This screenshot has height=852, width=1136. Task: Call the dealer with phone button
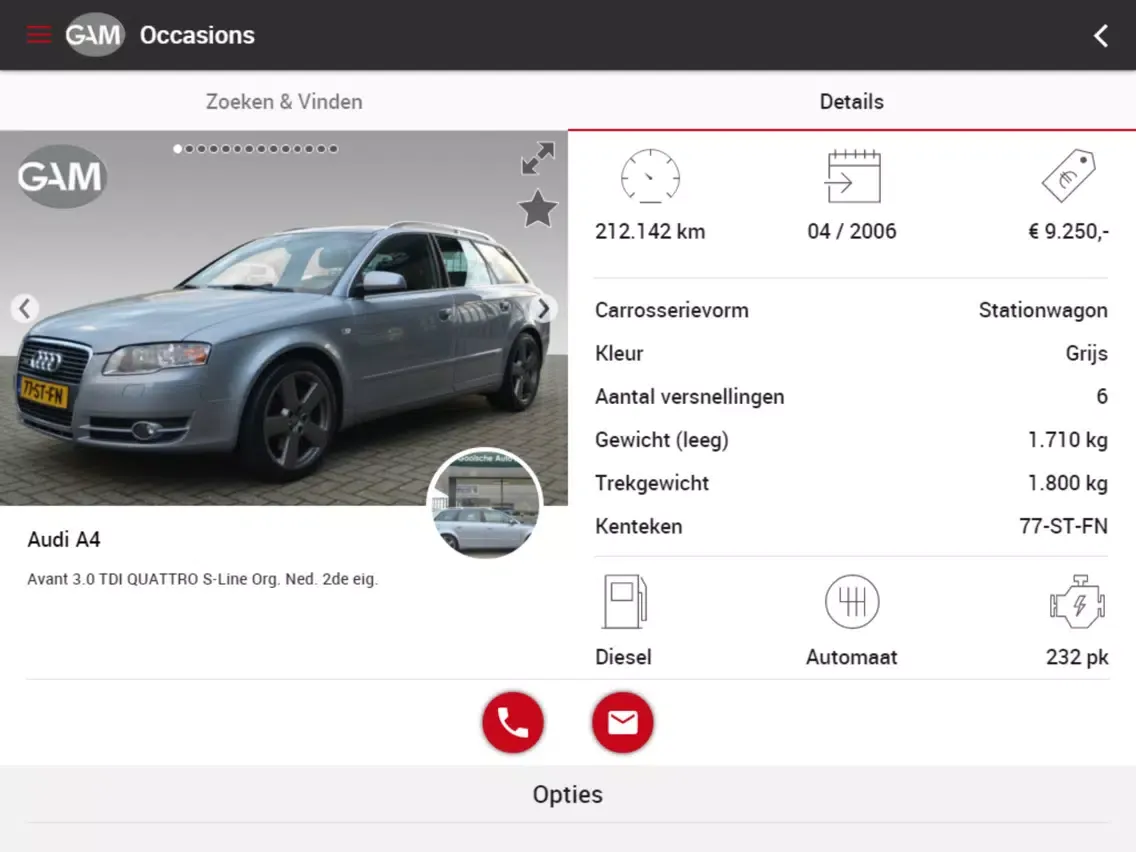coord(513,722)
